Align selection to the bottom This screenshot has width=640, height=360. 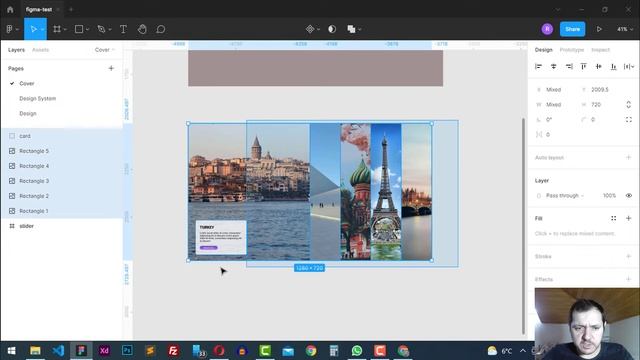pyautogui.click(x=613, y=67)
